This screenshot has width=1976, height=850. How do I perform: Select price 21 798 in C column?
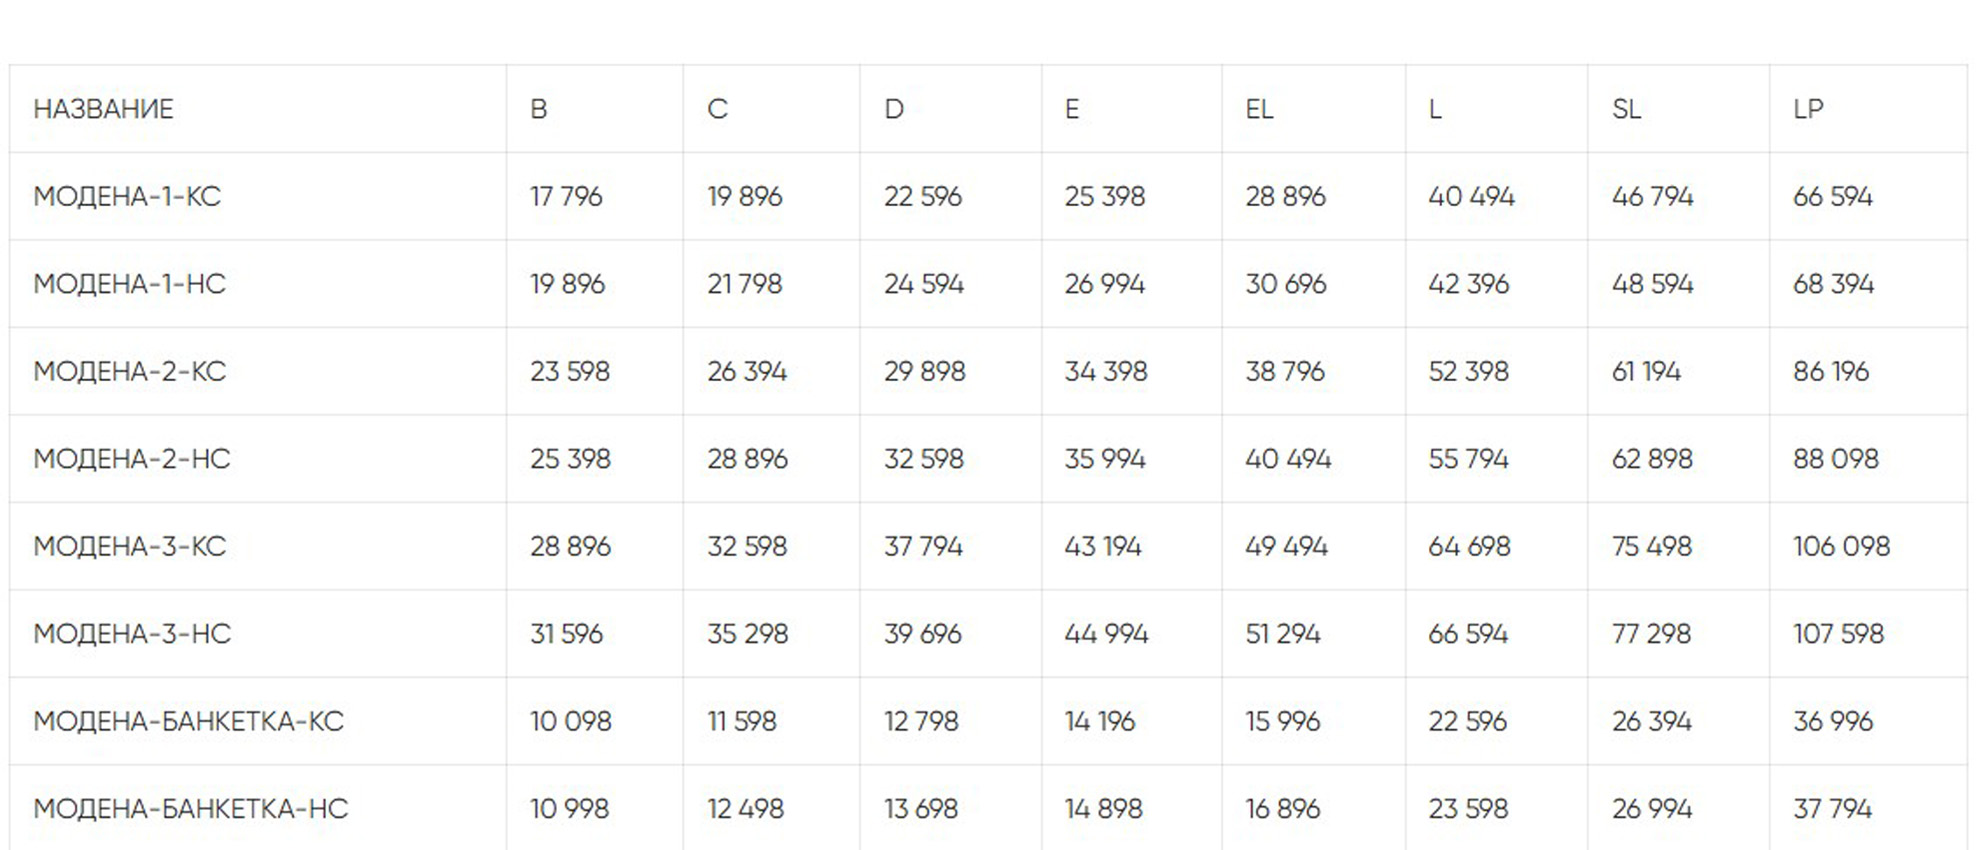(x=744, y=284)
